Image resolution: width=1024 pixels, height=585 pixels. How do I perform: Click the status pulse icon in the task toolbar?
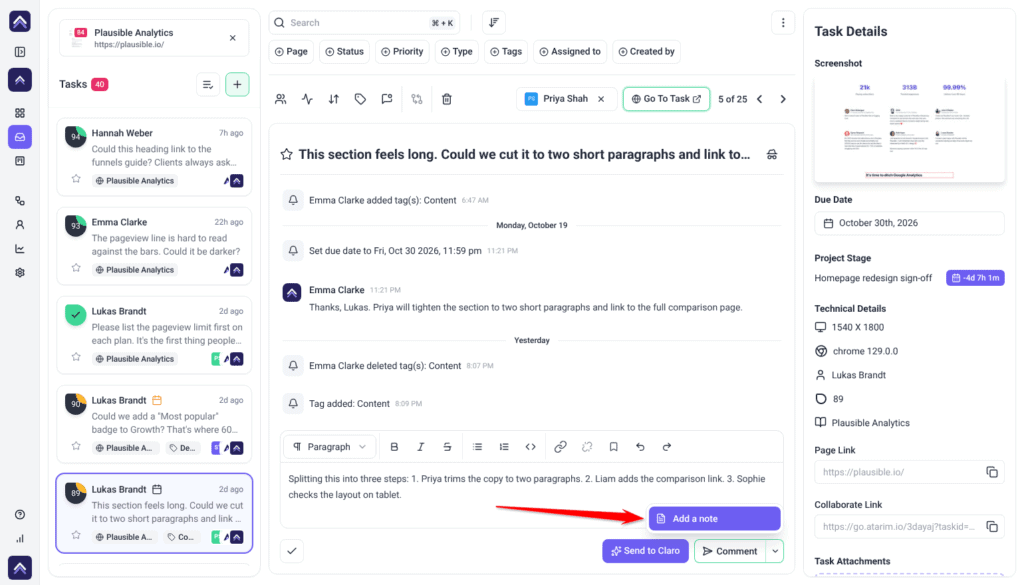coord(307,99)
